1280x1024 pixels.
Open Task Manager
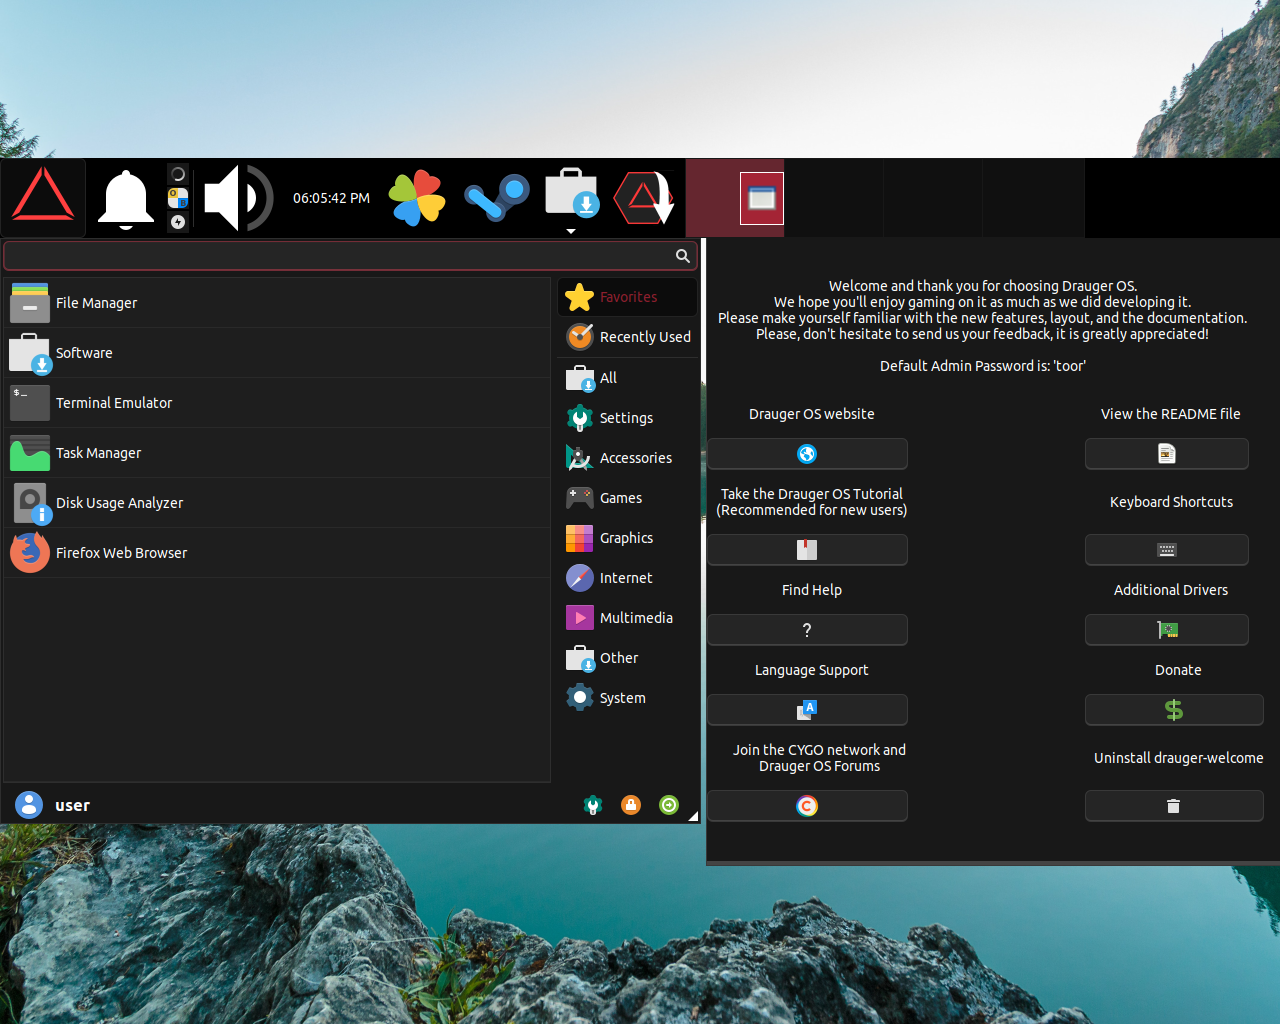[277, 453]
